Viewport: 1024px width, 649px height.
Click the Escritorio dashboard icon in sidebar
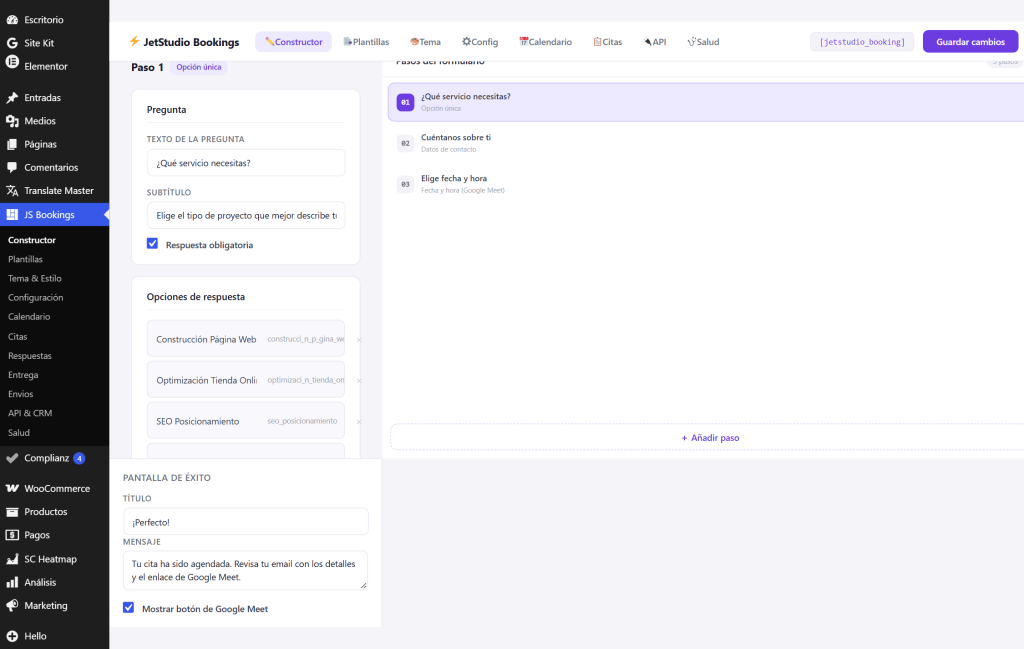(12, 20)
